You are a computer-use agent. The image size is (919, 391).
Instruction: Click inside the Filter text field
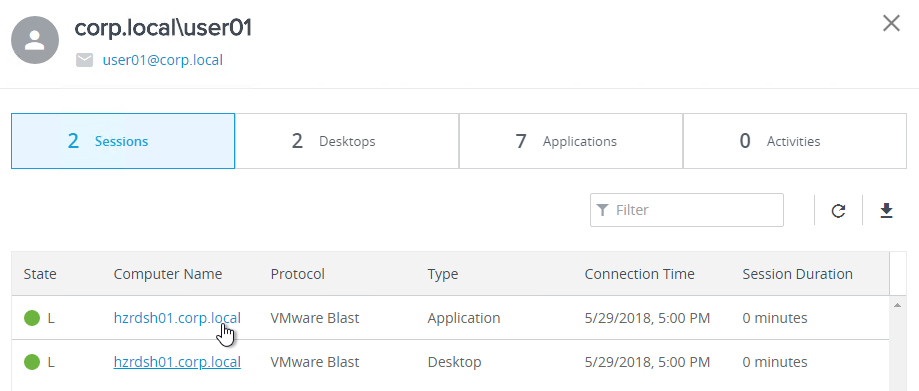pos(687,210)
